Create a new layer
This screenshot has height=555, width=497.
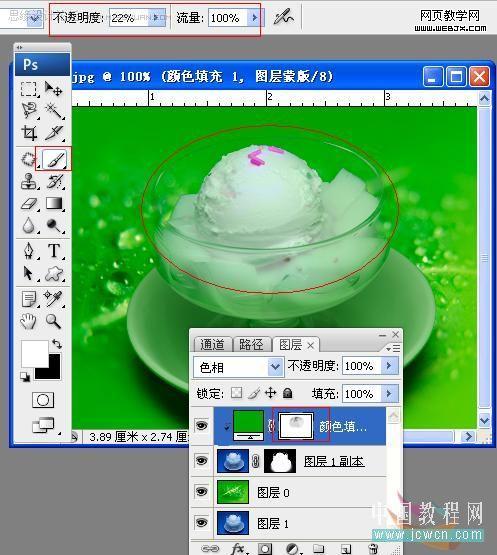pyautogui.click(x=345, y=549)
